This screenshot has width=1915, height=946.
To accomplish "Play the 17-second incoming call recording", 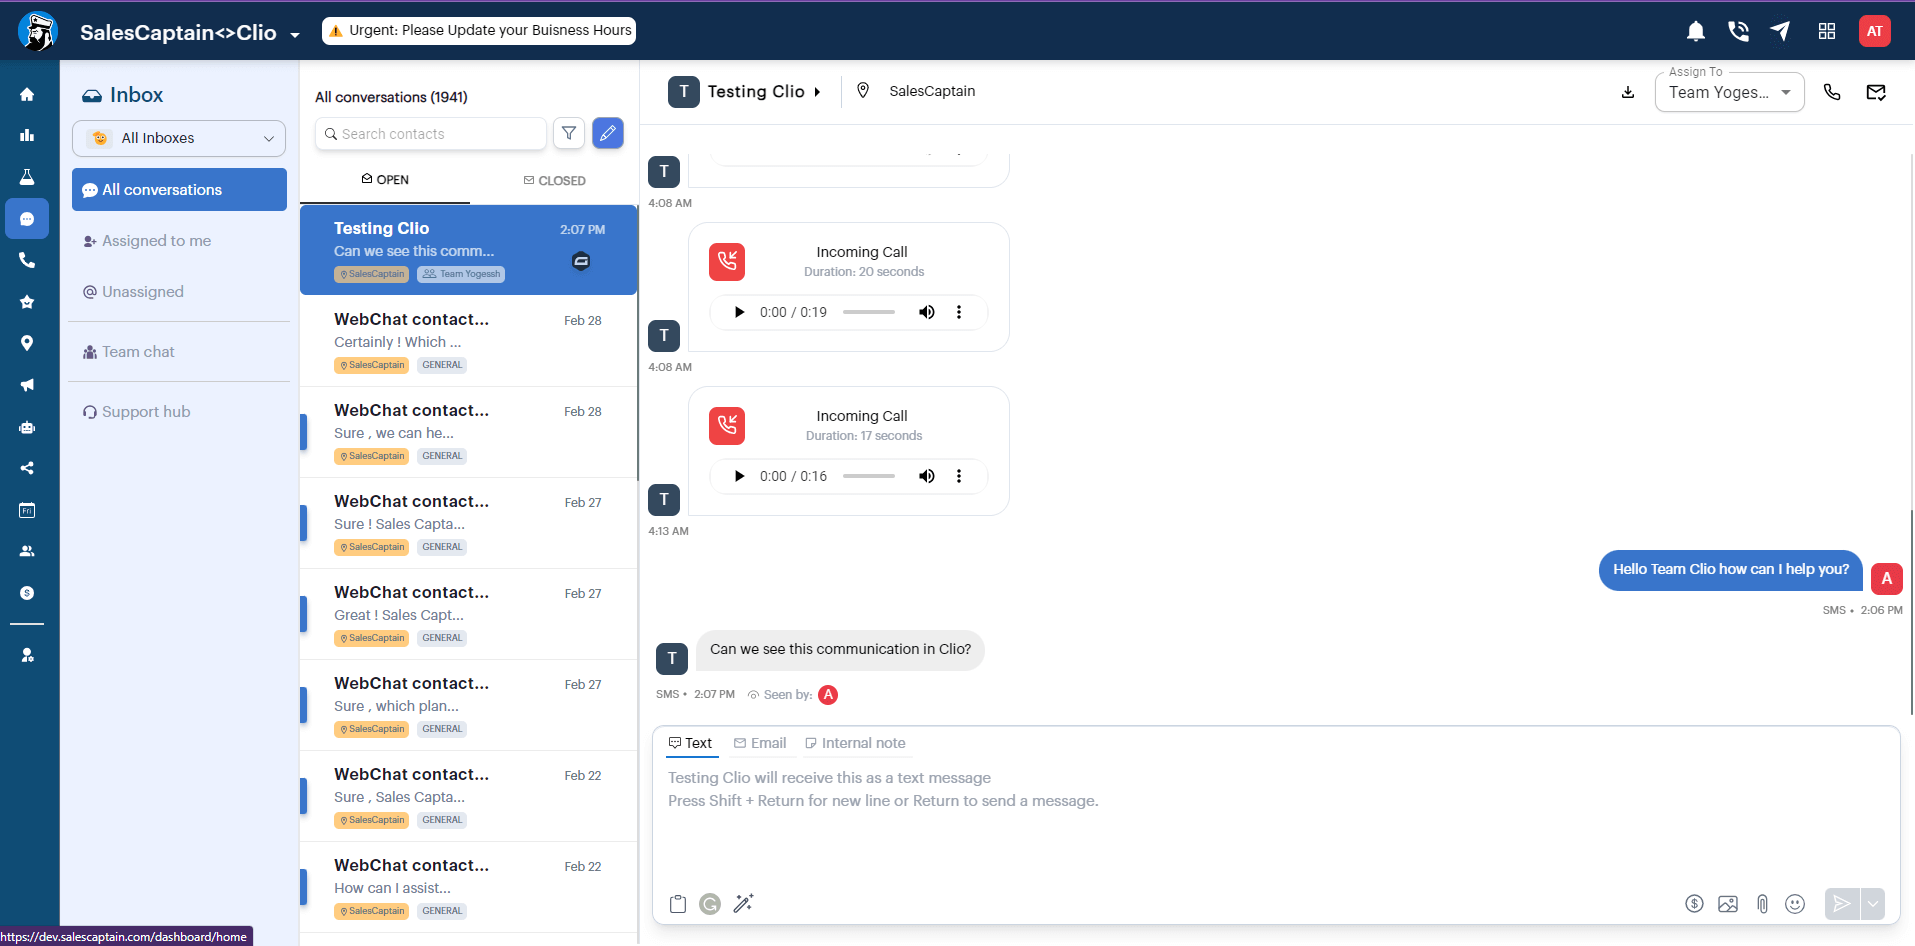I will pyautogui.click(x=739, y=476).
